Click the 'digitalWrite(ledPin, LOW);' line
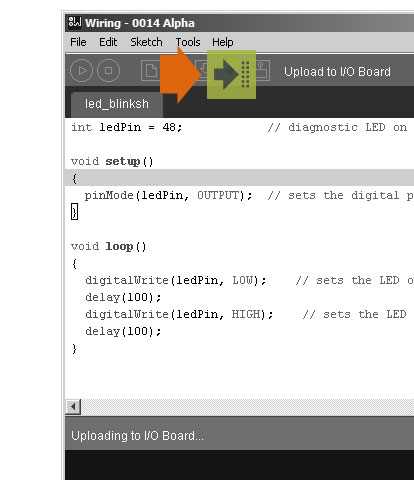 coord(176,281)
